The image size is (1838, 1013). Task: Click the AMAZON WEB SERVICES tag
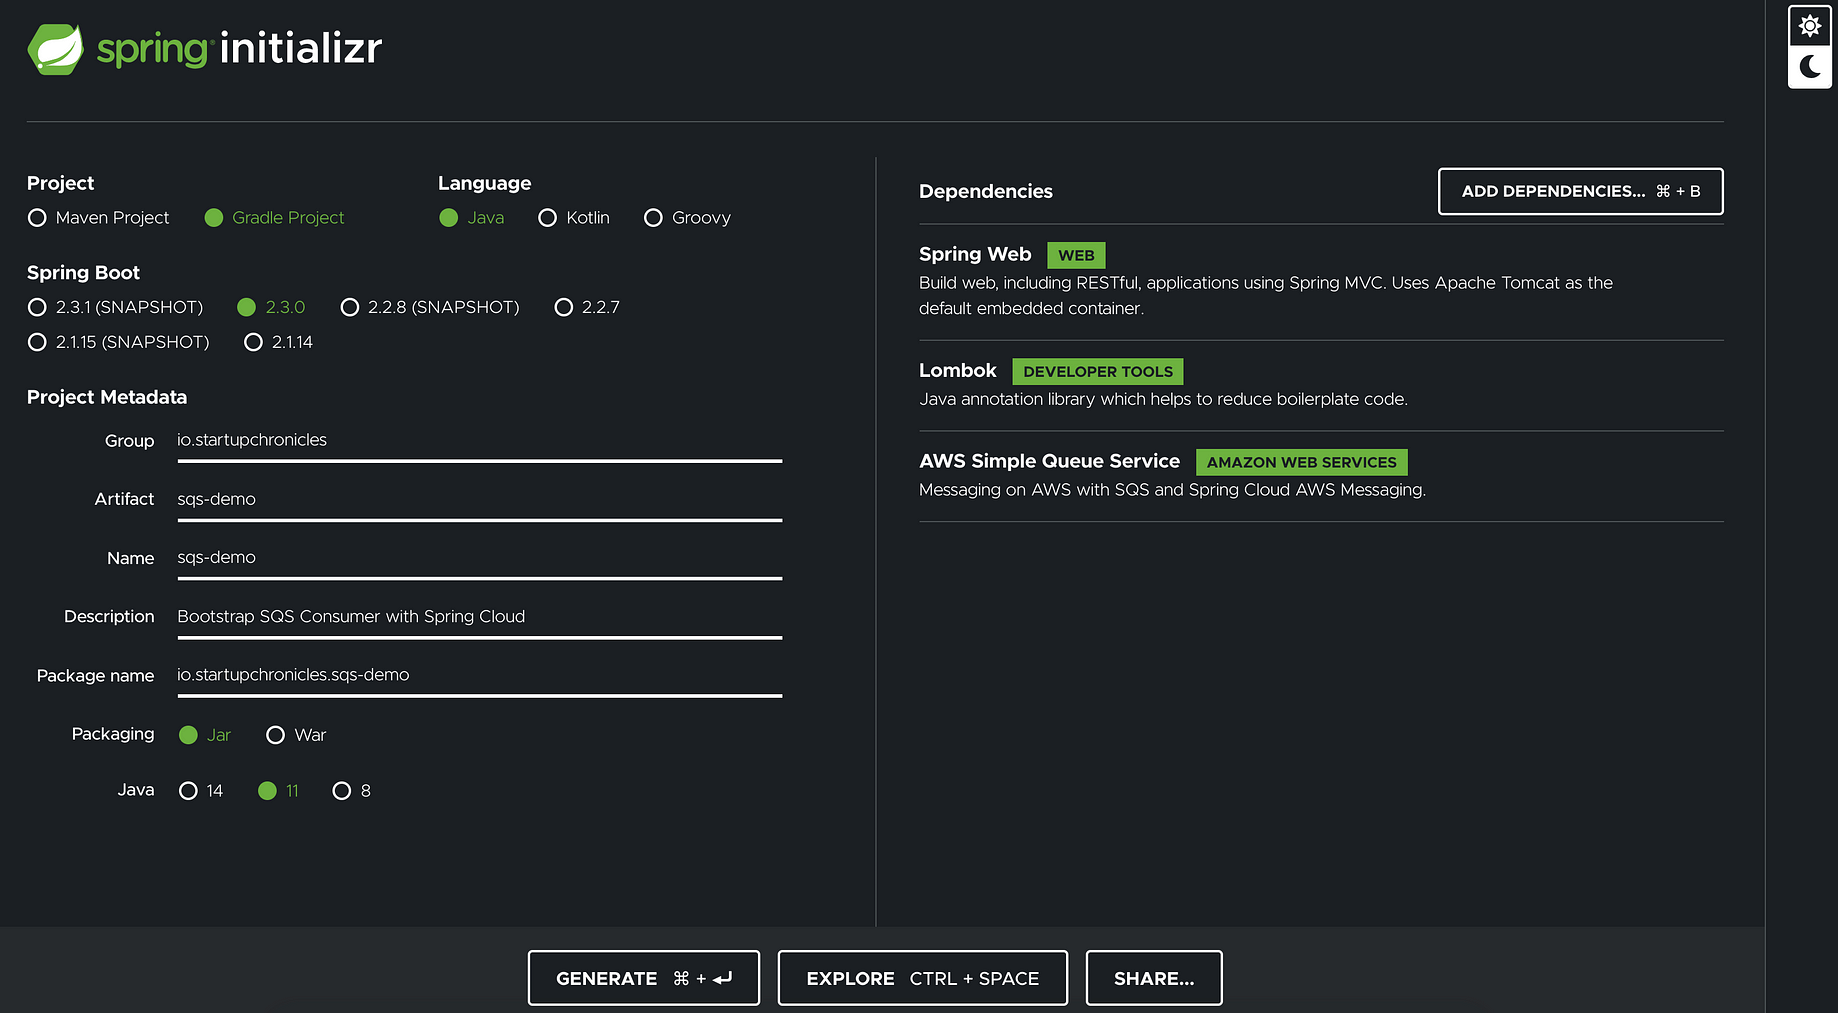(1302, 462)
